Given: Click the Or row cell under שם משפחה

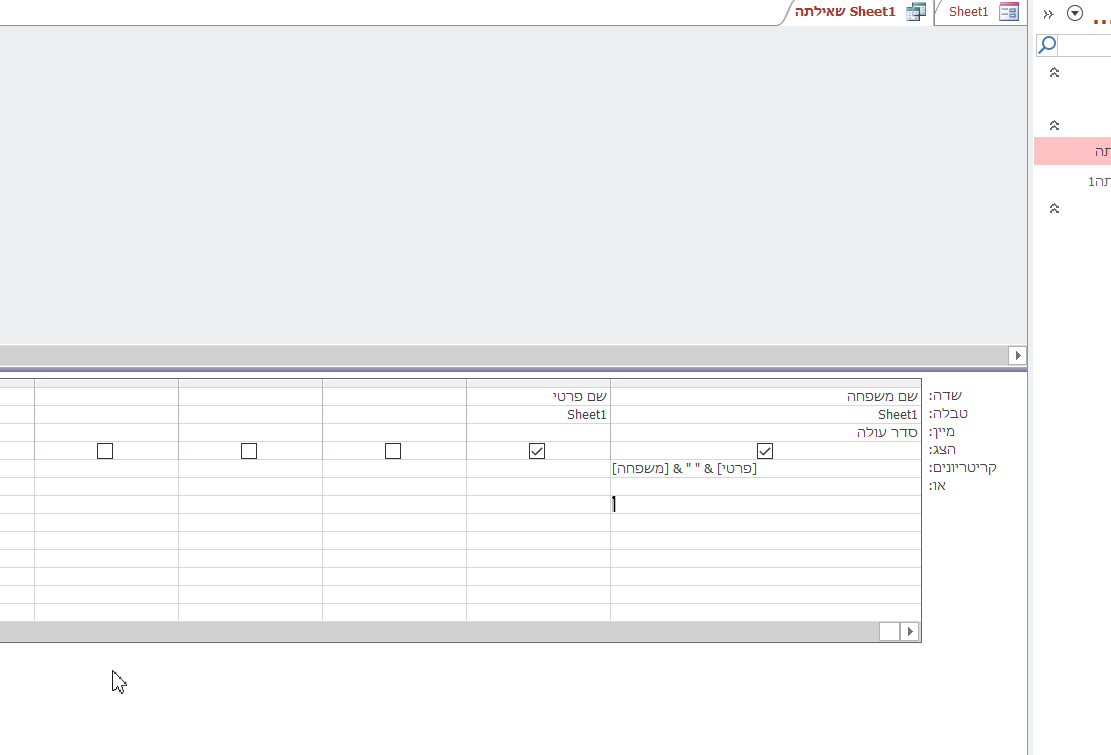Looking at the screenshot, I should (x=766, y=487).
